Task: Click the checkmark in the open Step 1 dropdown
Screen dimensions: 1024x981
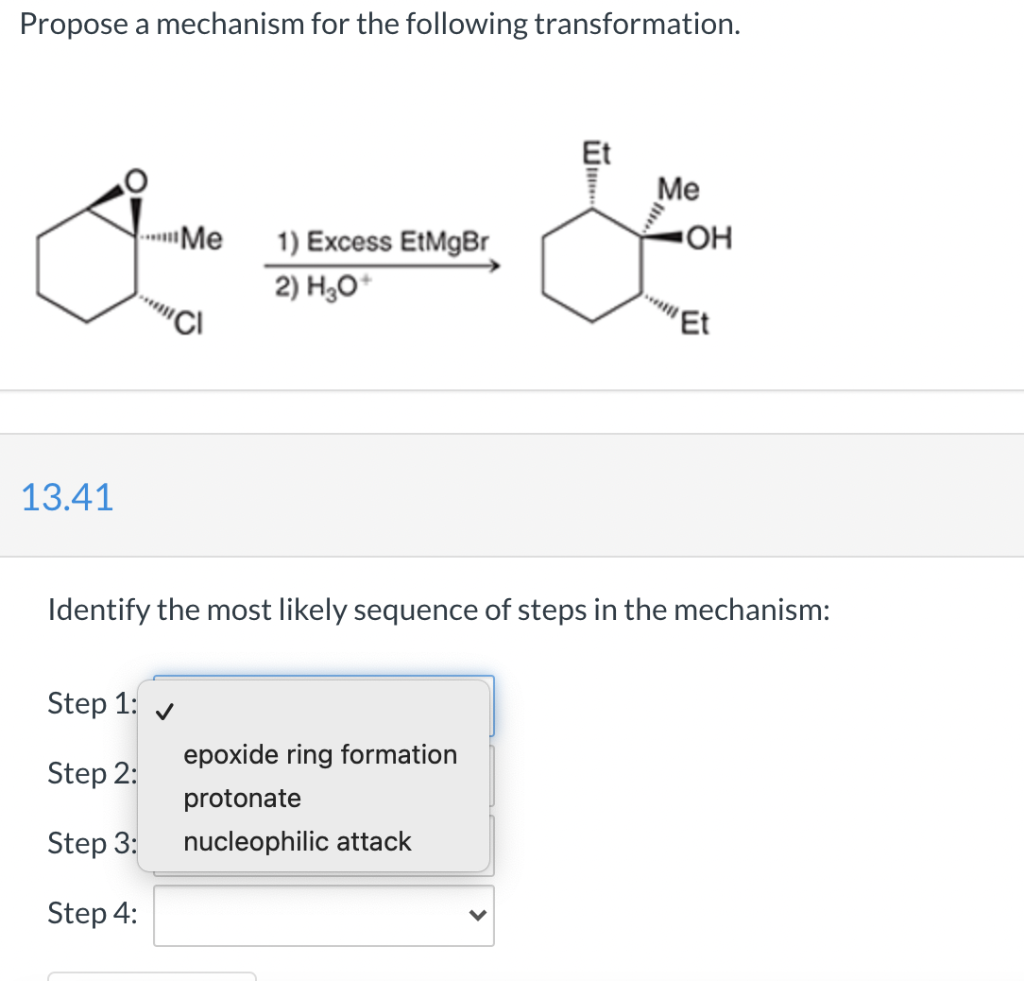Action: [x=165, y=710]
